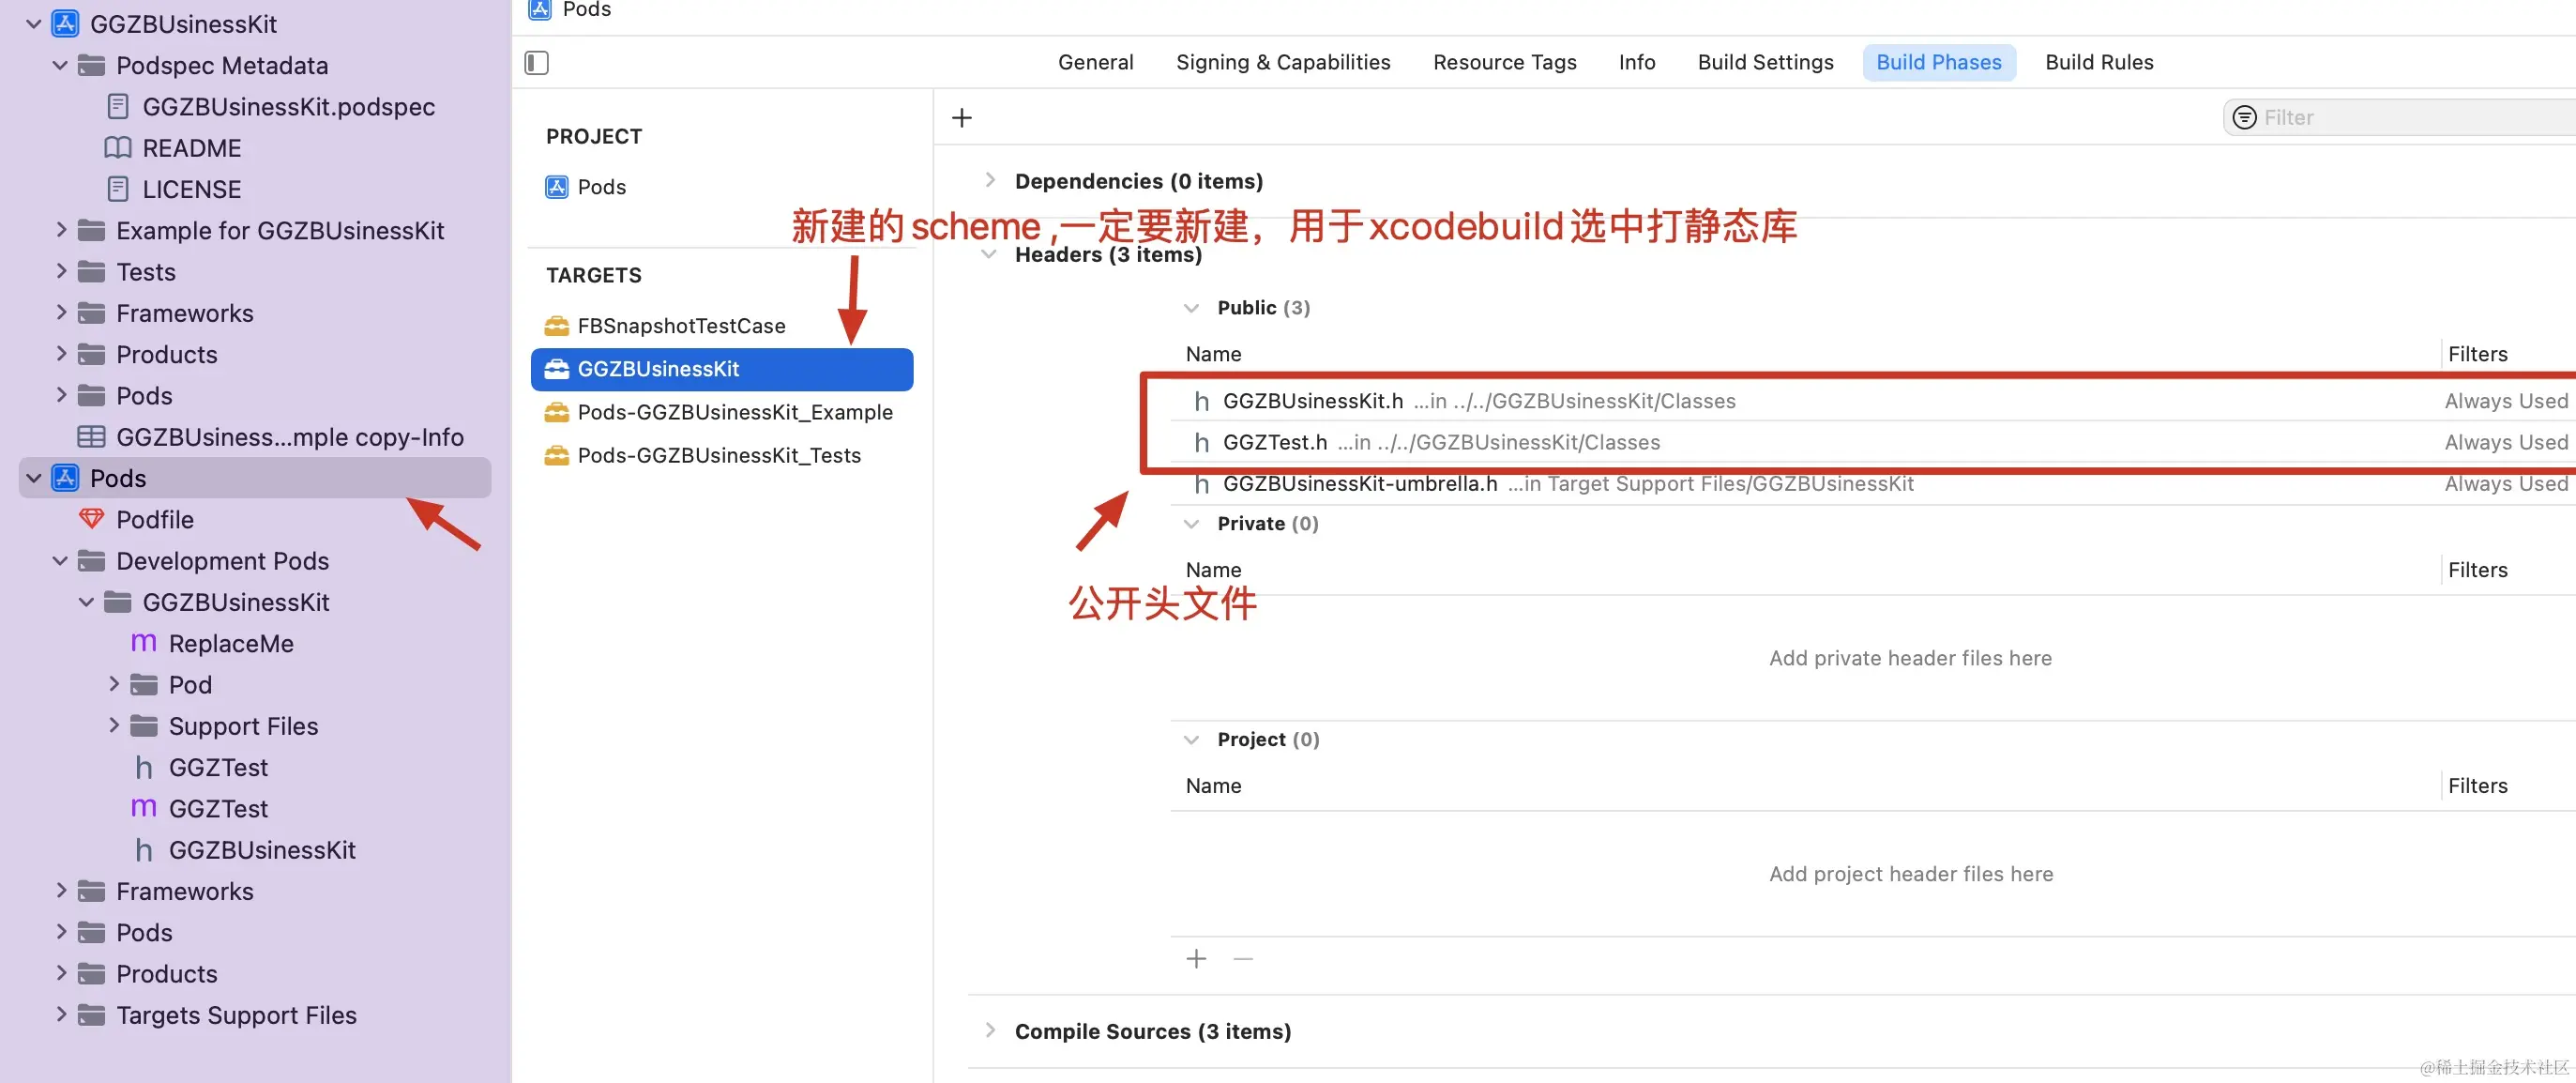Click the Name column header under Public

1213,354
